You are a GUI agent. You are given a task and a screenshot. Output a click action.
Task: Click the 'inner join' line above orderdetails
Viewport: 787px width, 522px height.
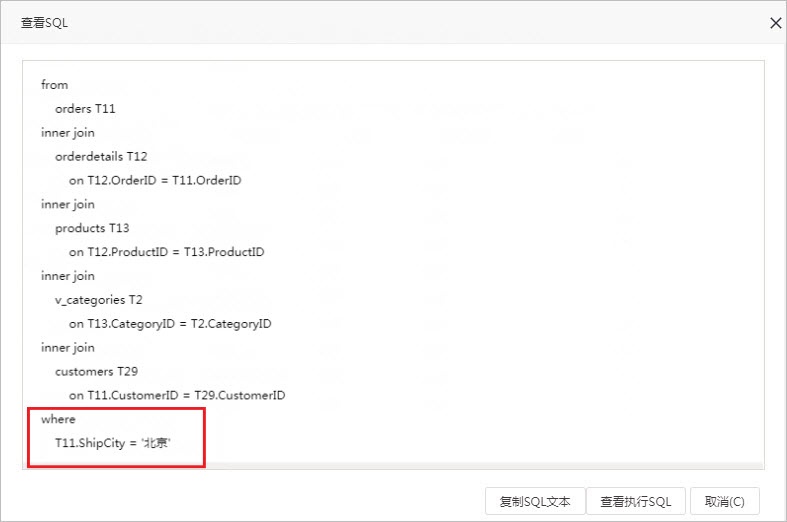point(68,133)
